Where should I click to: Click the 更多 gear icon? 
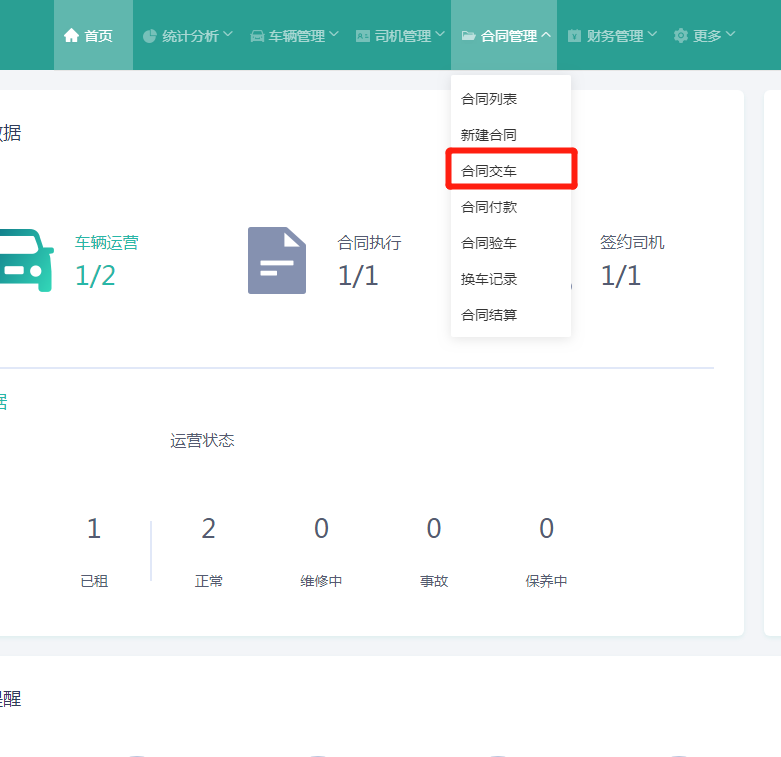pyautogui.click(x=681, y=36)
